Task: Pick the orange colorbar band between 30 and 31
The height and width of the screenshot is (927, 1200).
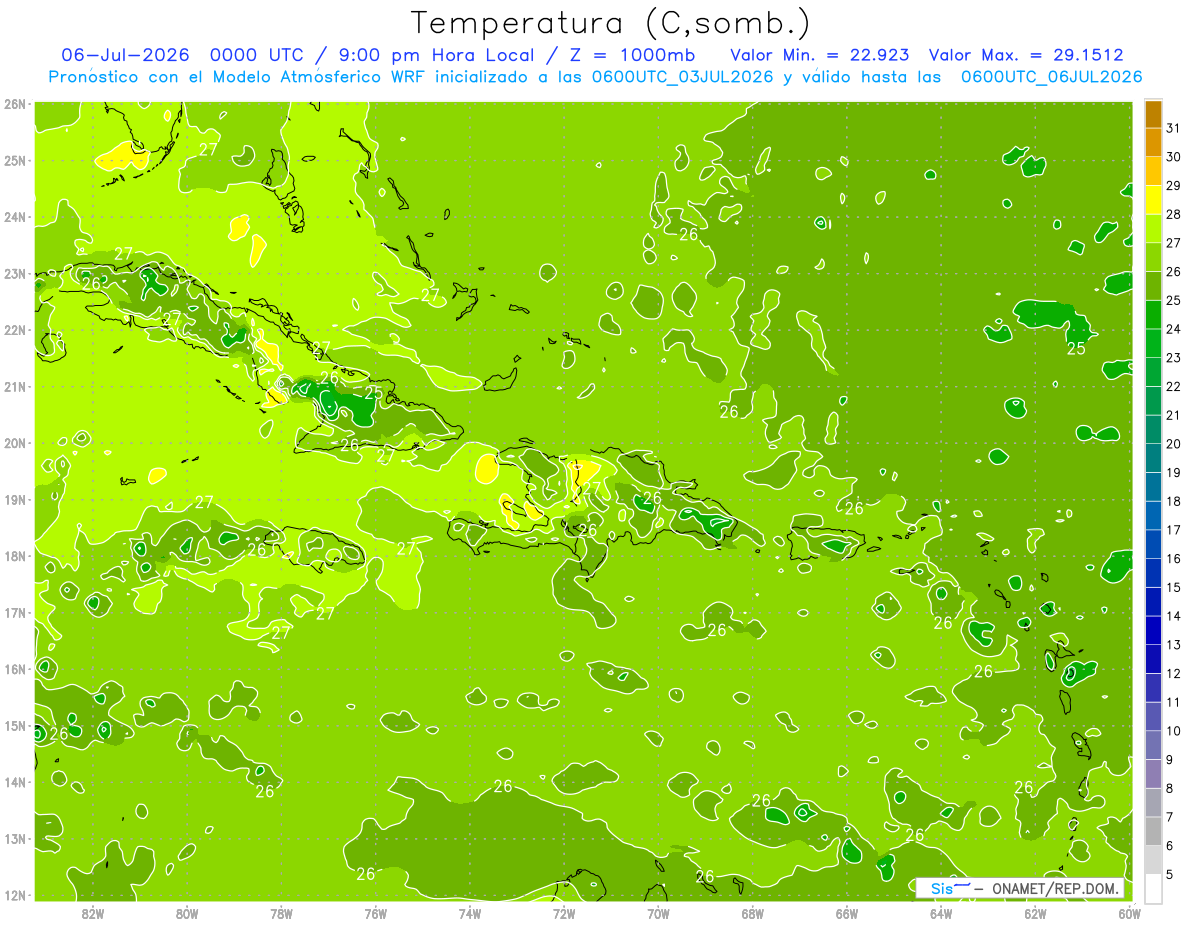Action: [1153, 142]
